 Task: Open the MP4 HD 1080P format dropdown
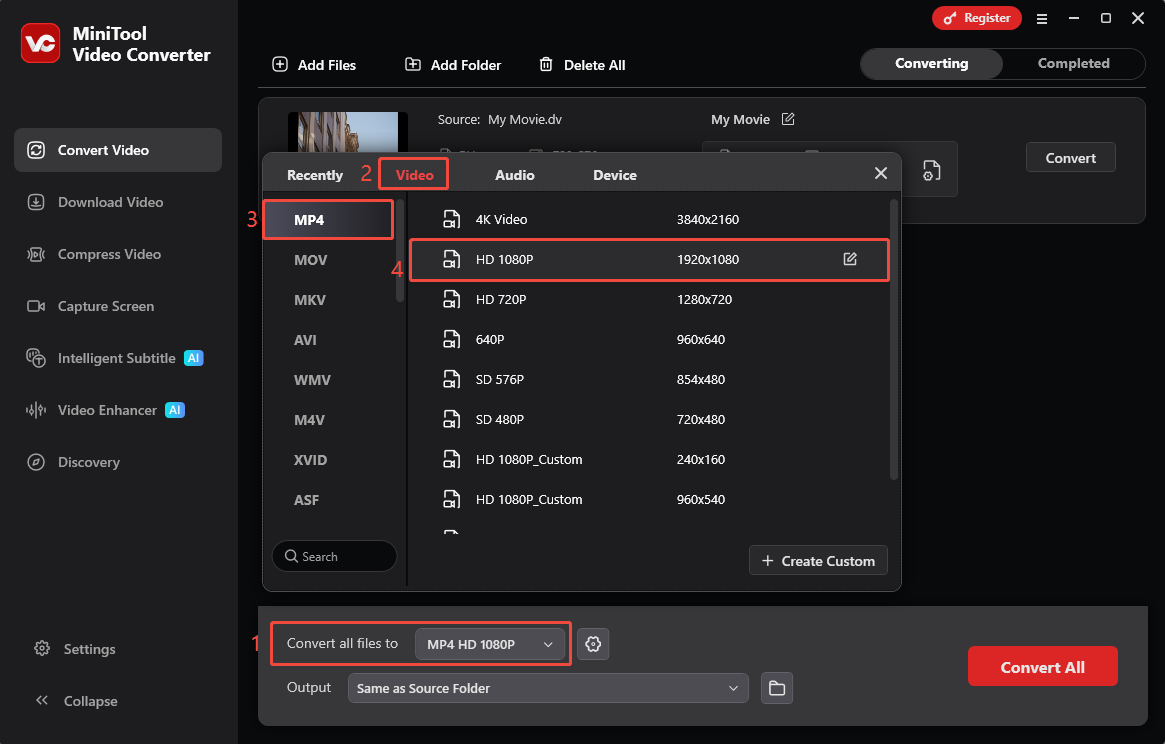point(490,644)
